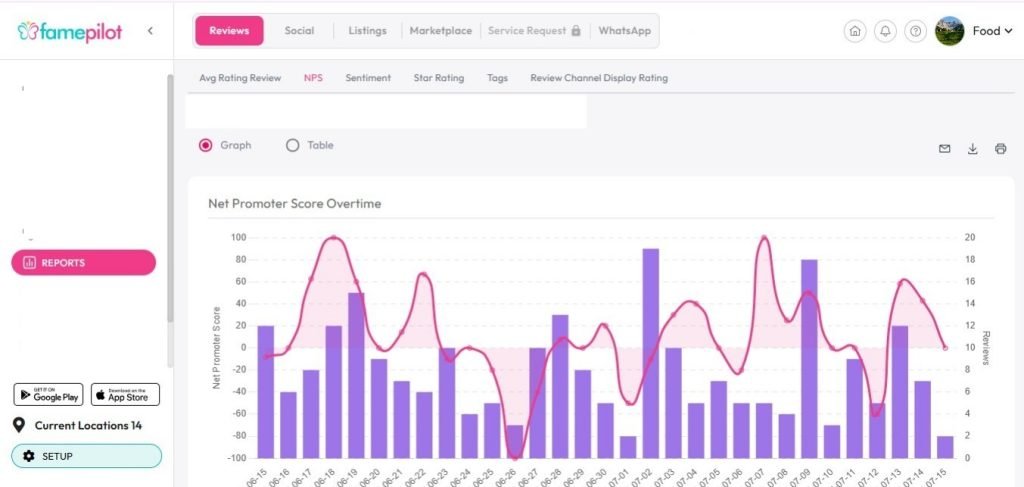The image size is (1024, 487).
Task: Go to the Marketplace tab
Action: click(440, 31)
